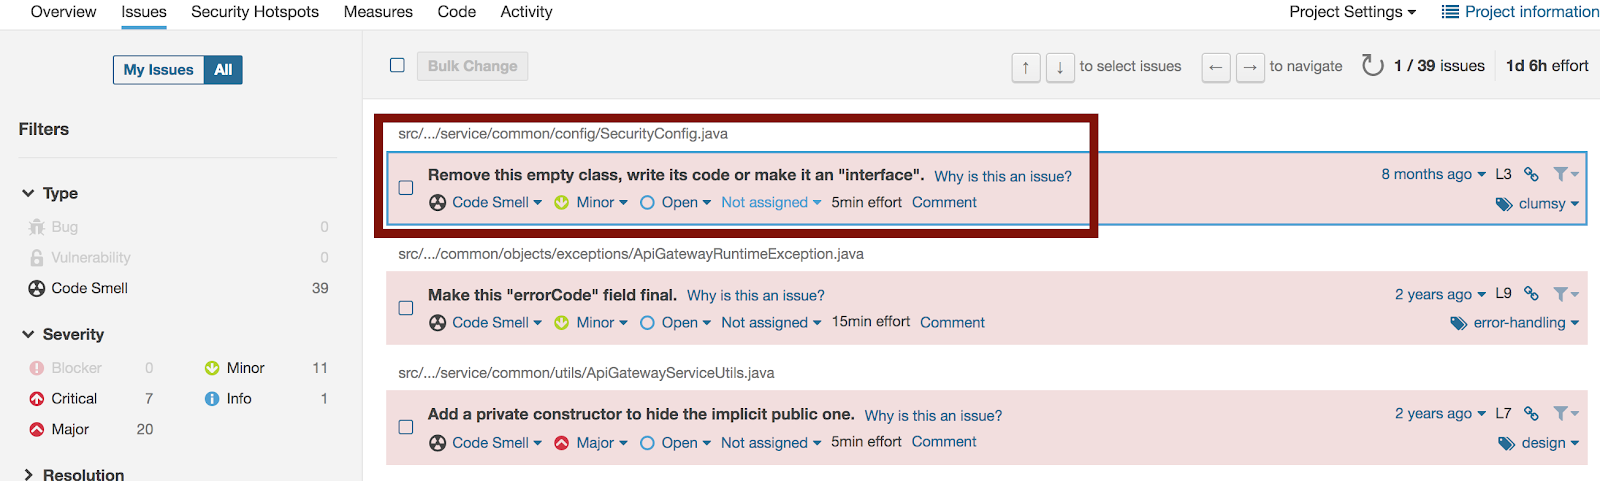This screenshot has width=1600, height=481.
Task: Tick checkbox for errorCode field issue
Action: point(406,308)
